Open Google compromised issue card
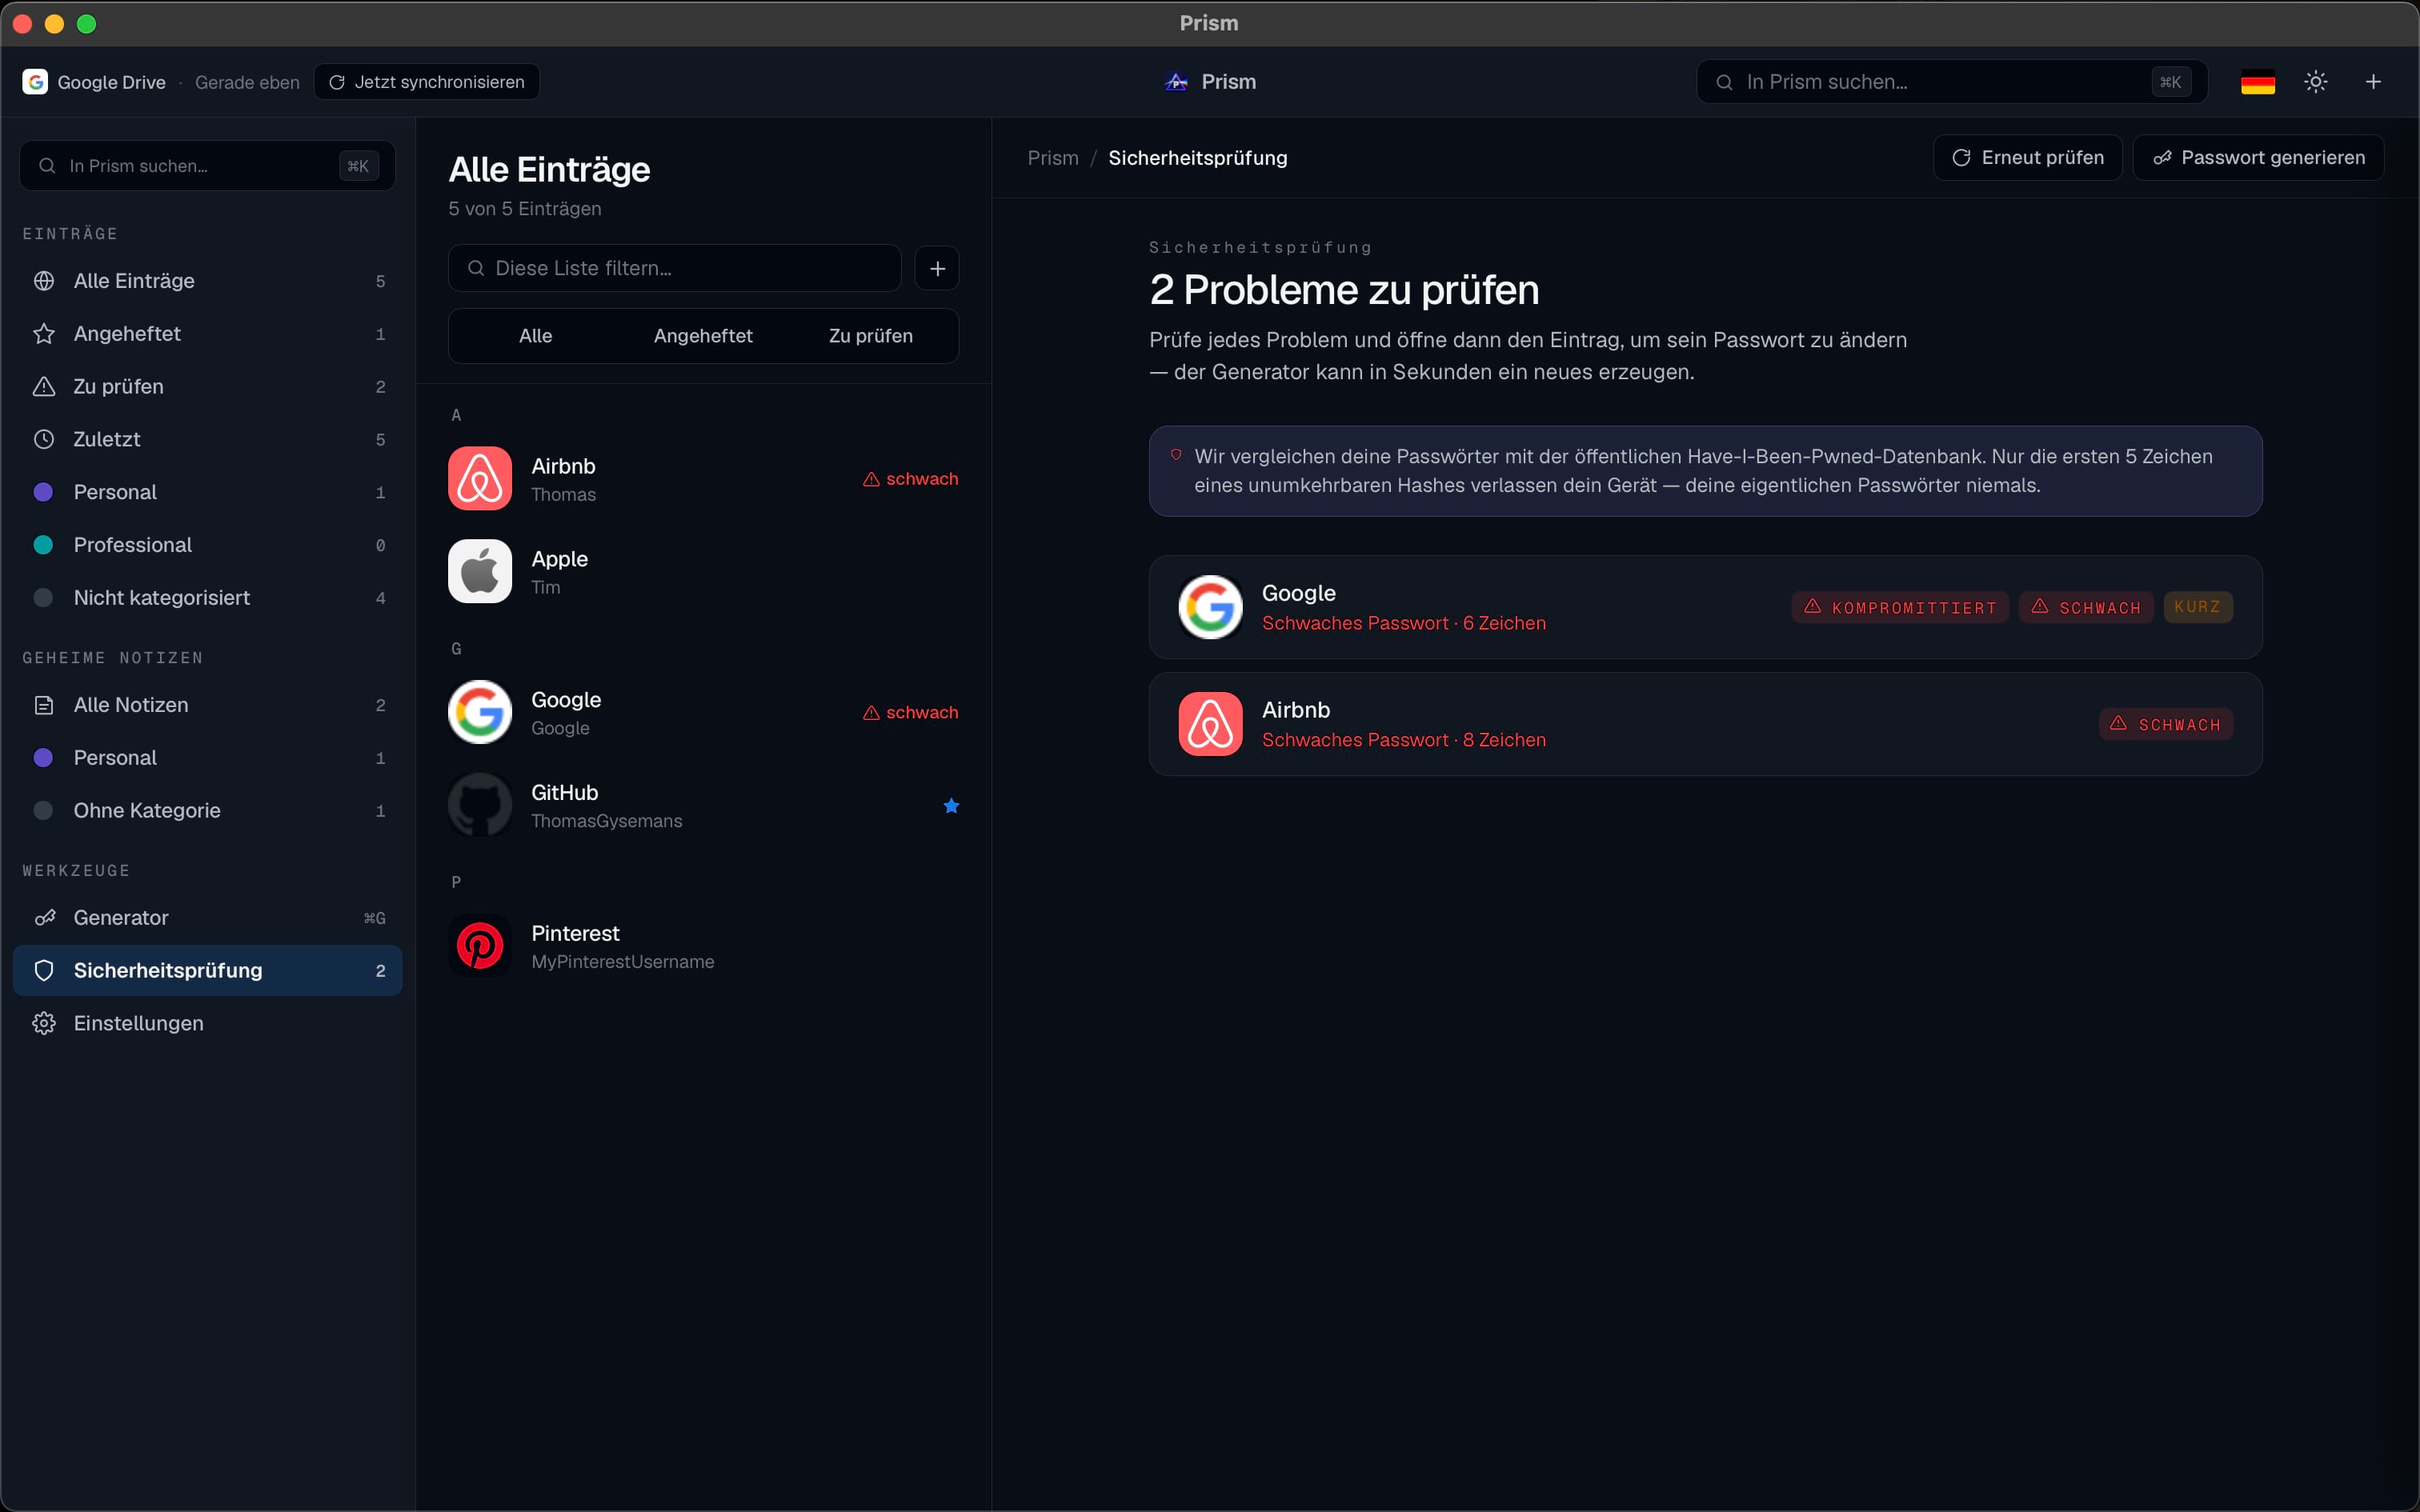Viewport: 2420px width, 1512px height. tap(1705, 607)
